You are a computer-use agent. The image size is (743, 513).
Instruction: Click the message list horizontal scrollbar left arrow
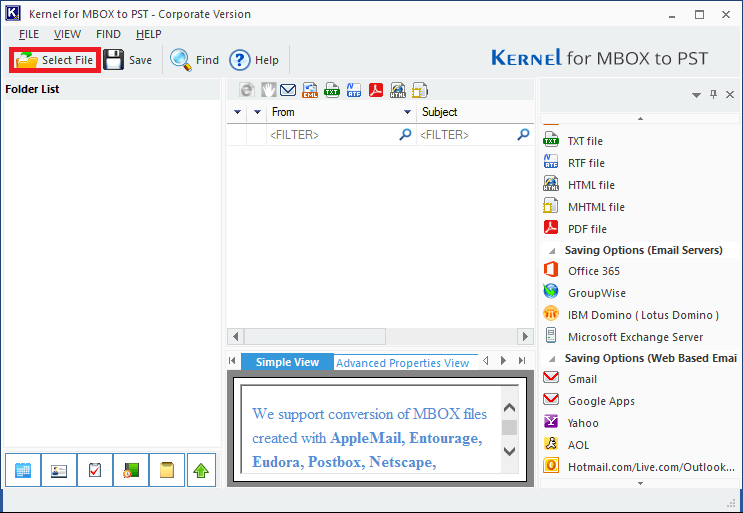point(236,337)
